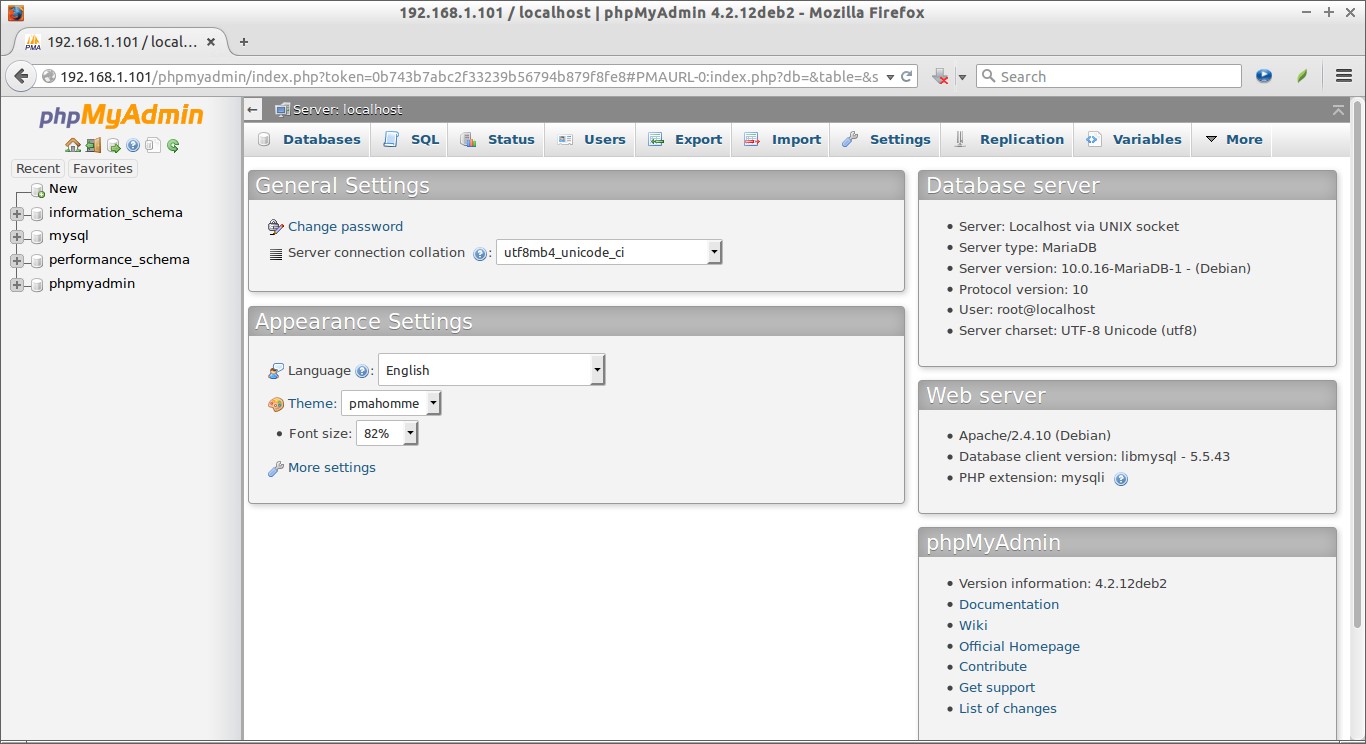Open phpMyAdmin documentation help icon in sidebar
The width and height of the screenshot is (1366, 744).
point(133,145)
